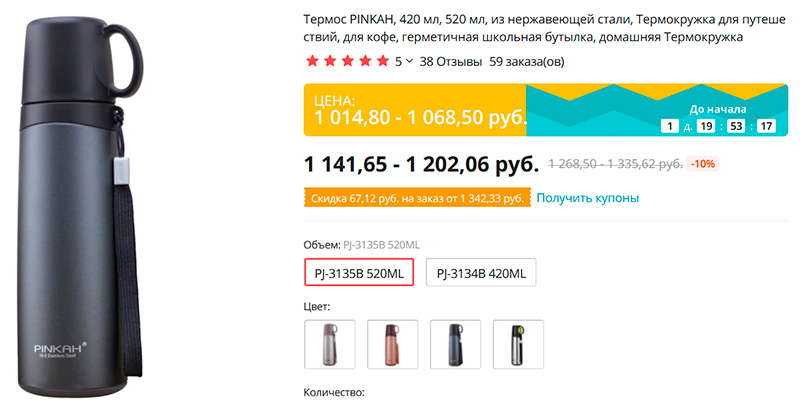Click the orange discount coupon banner
Screen dimensions: 800x406
click(415, 198)
